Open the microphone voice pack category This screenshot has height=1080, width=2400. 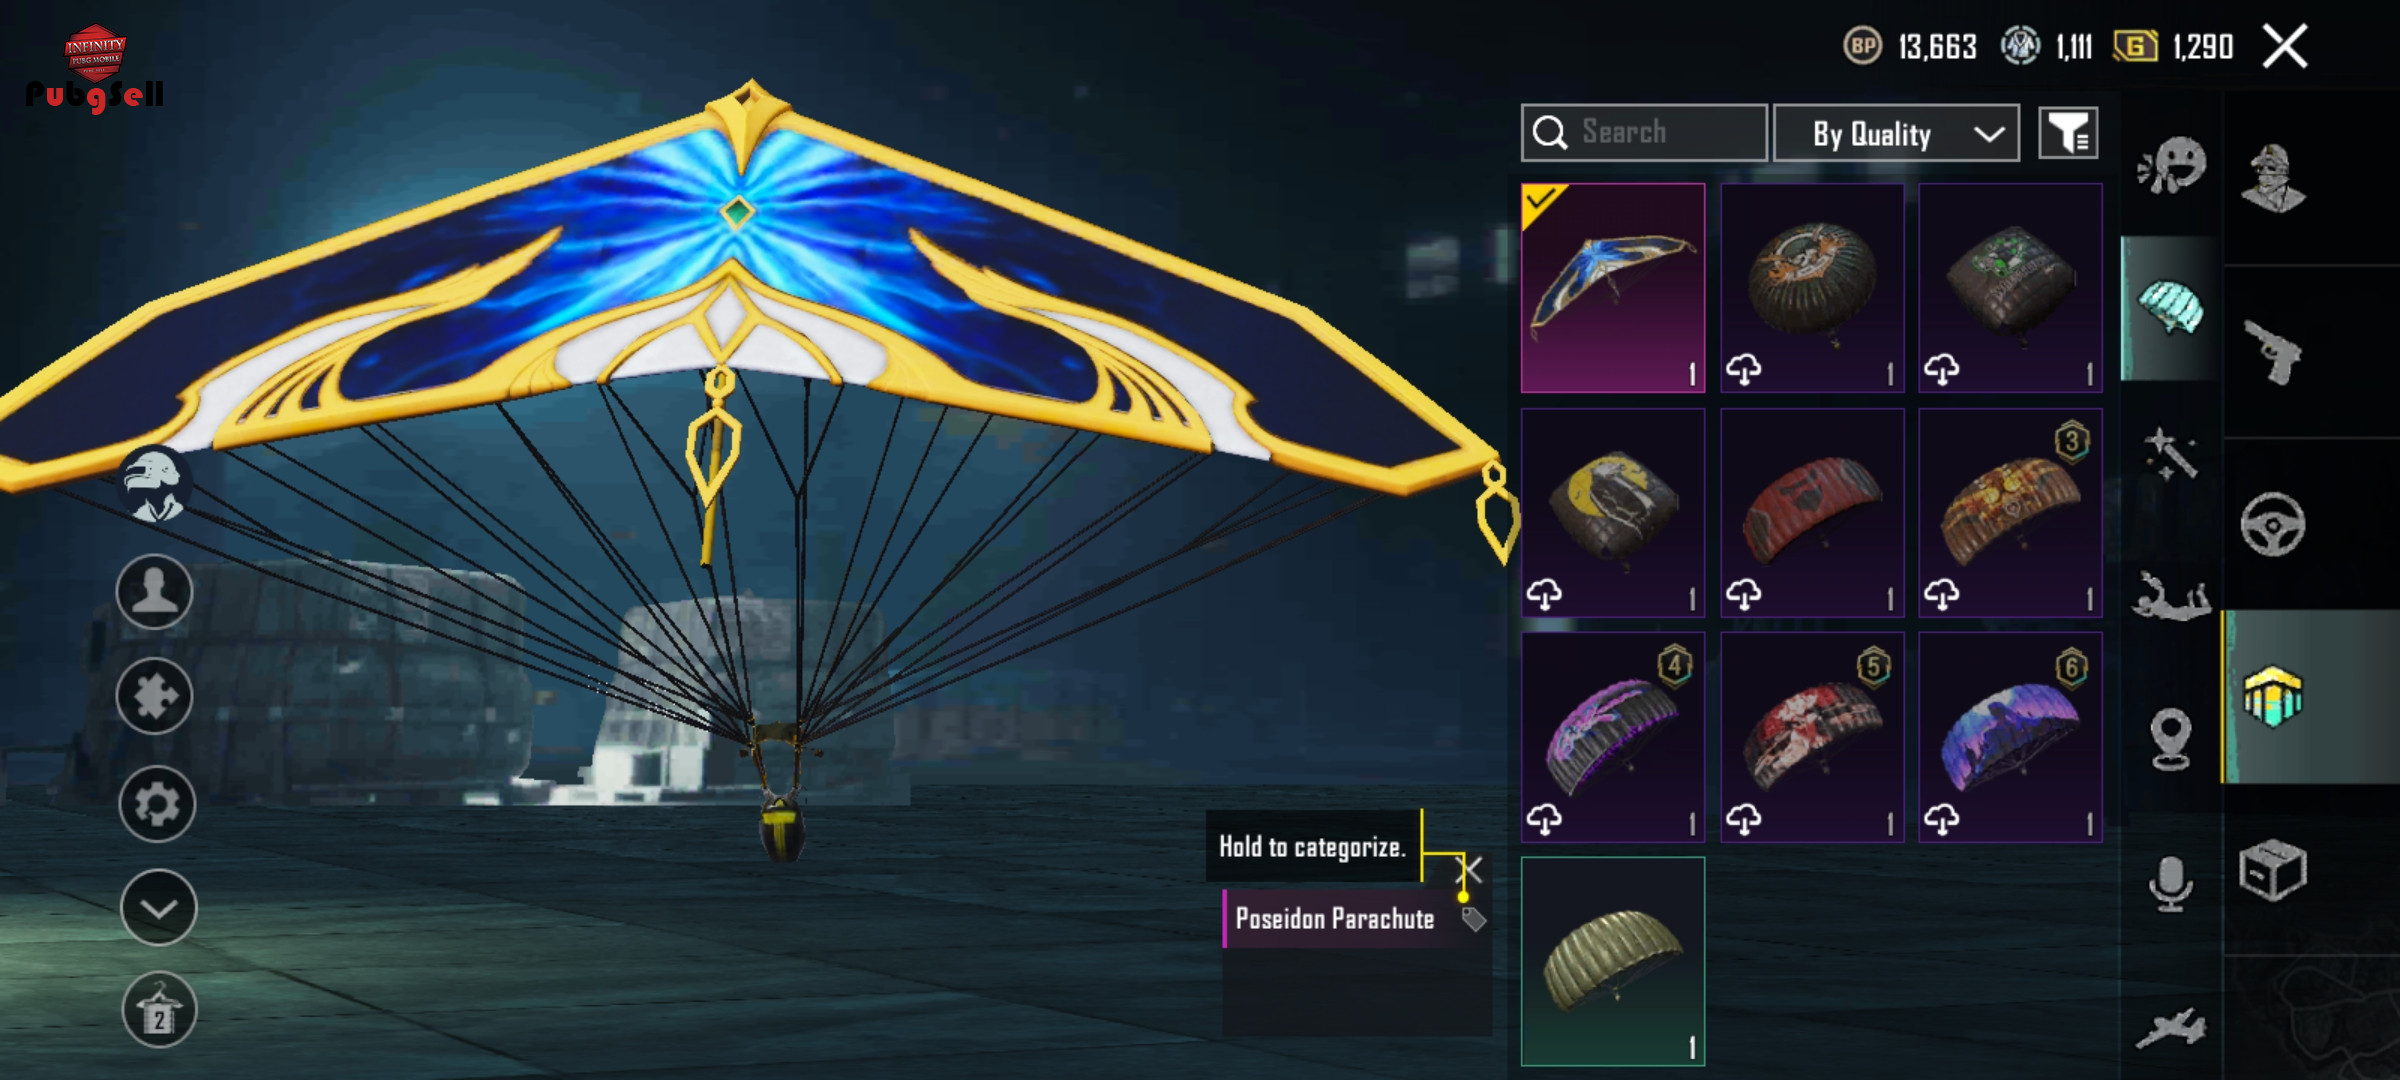[2170, 883]
